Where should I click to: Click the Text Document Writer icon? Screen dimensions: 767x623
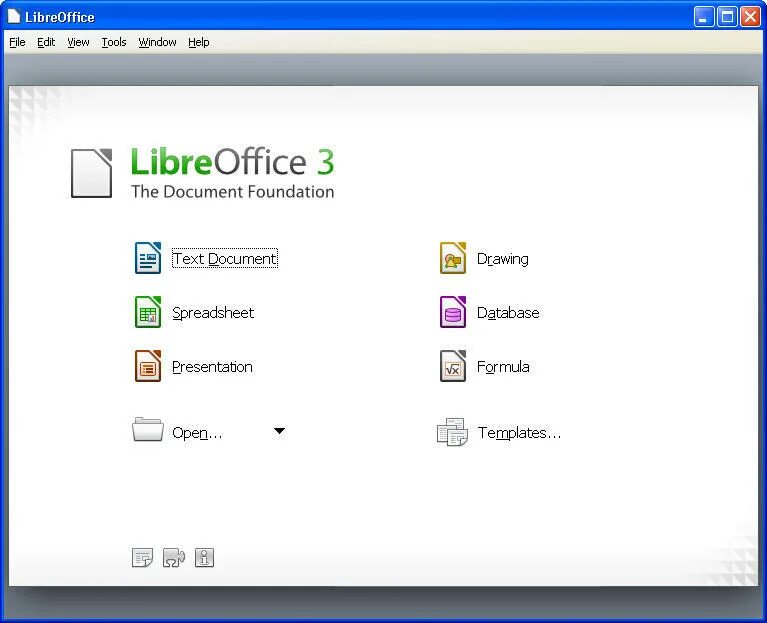(148, 258)
